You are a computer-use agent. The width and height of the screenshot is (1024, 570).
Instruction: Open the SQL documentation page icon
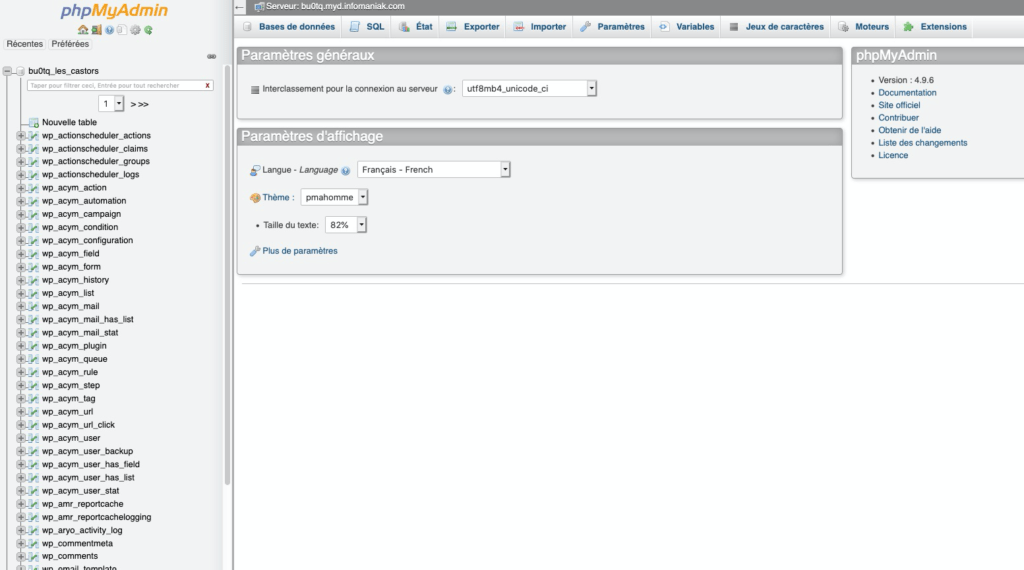tap(121, 30)
